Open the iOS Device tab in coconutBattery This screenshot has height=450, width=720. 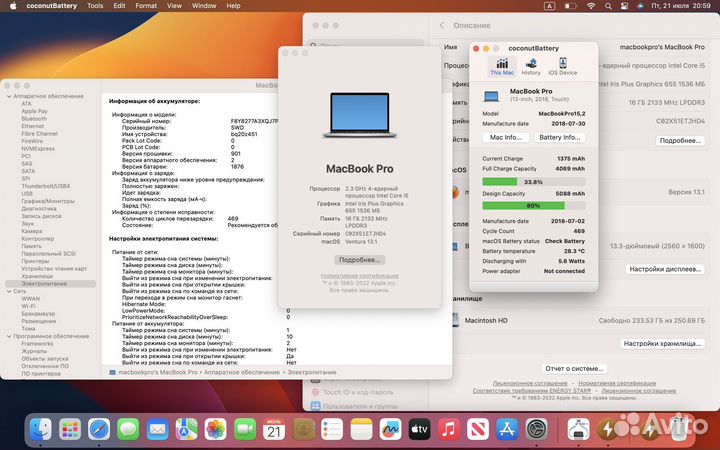(x=562, y=67)
